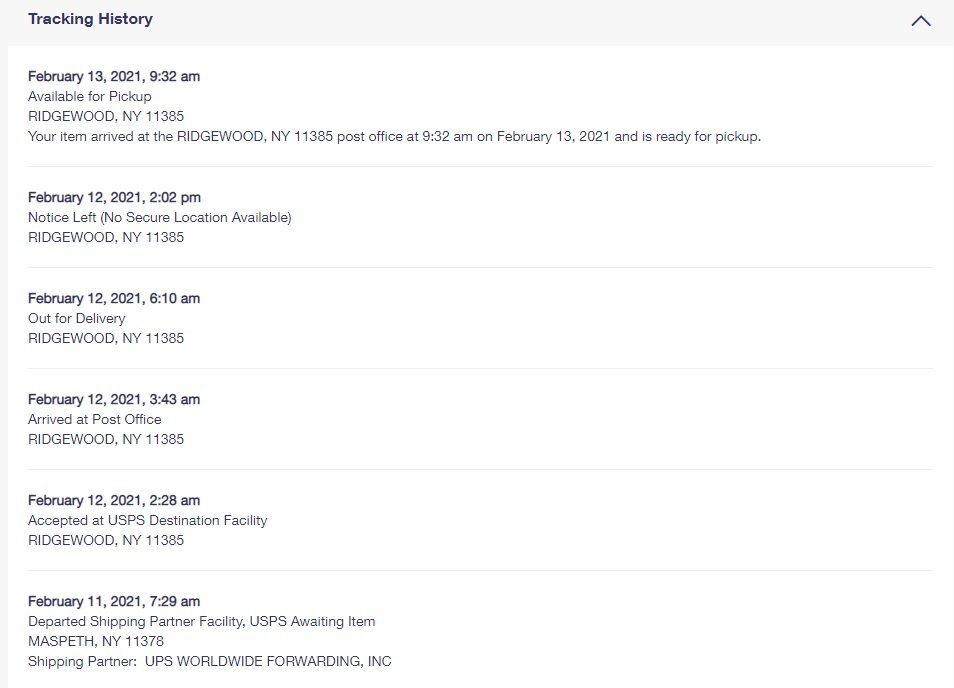Viewport: 954px width, 688px height.
Task: Click the ready for pickup description sentence
Action: click(x=395, y=136)
